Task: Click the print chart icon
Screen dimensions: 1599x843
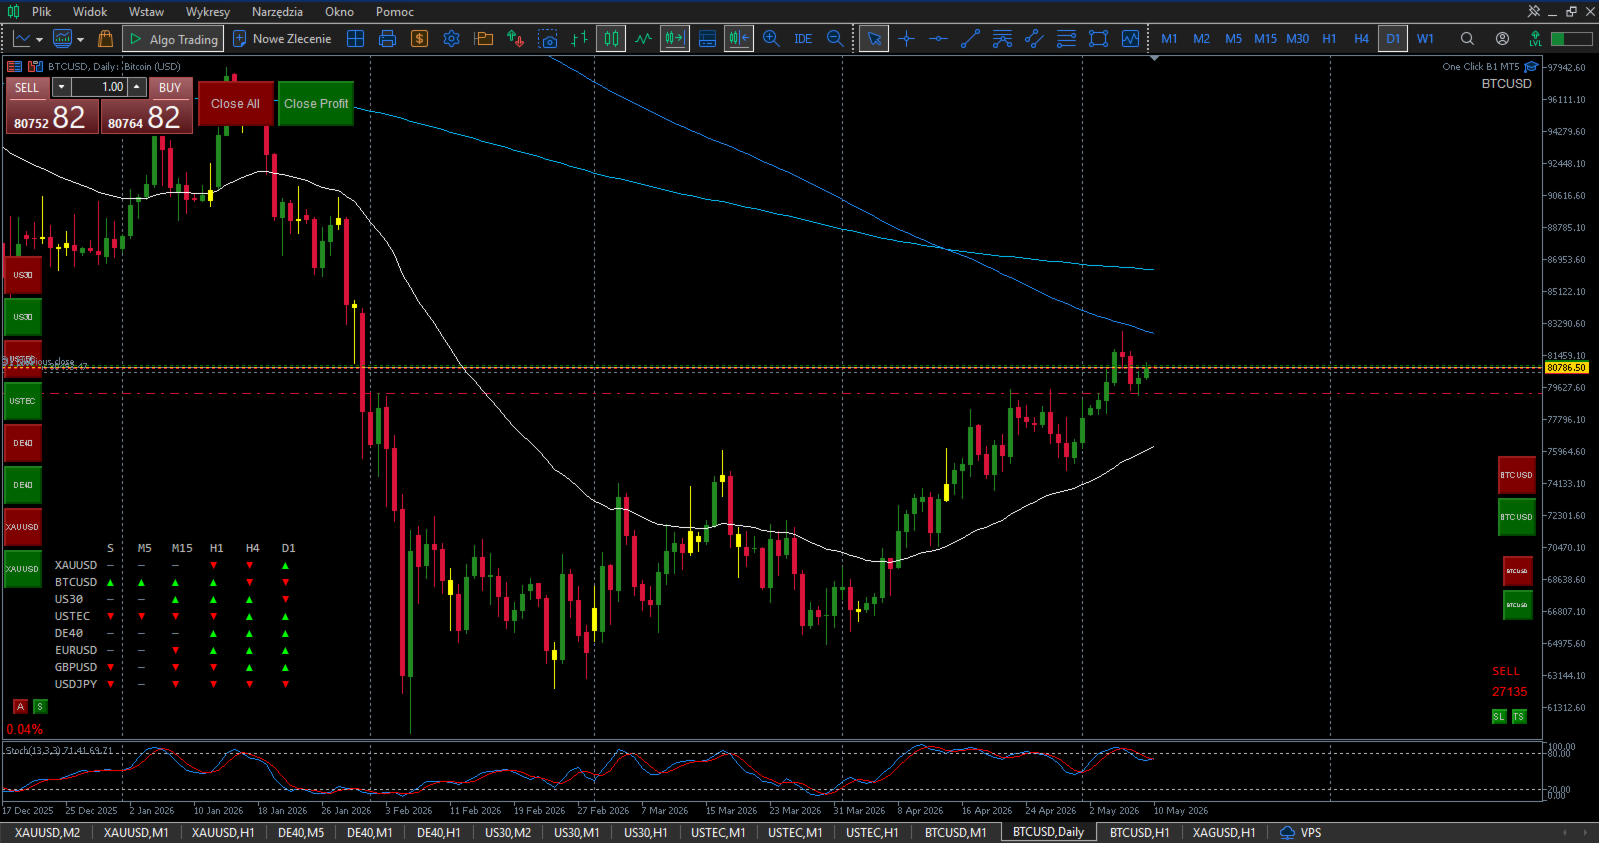Action: pyautogui.click(x=387, y=39)
